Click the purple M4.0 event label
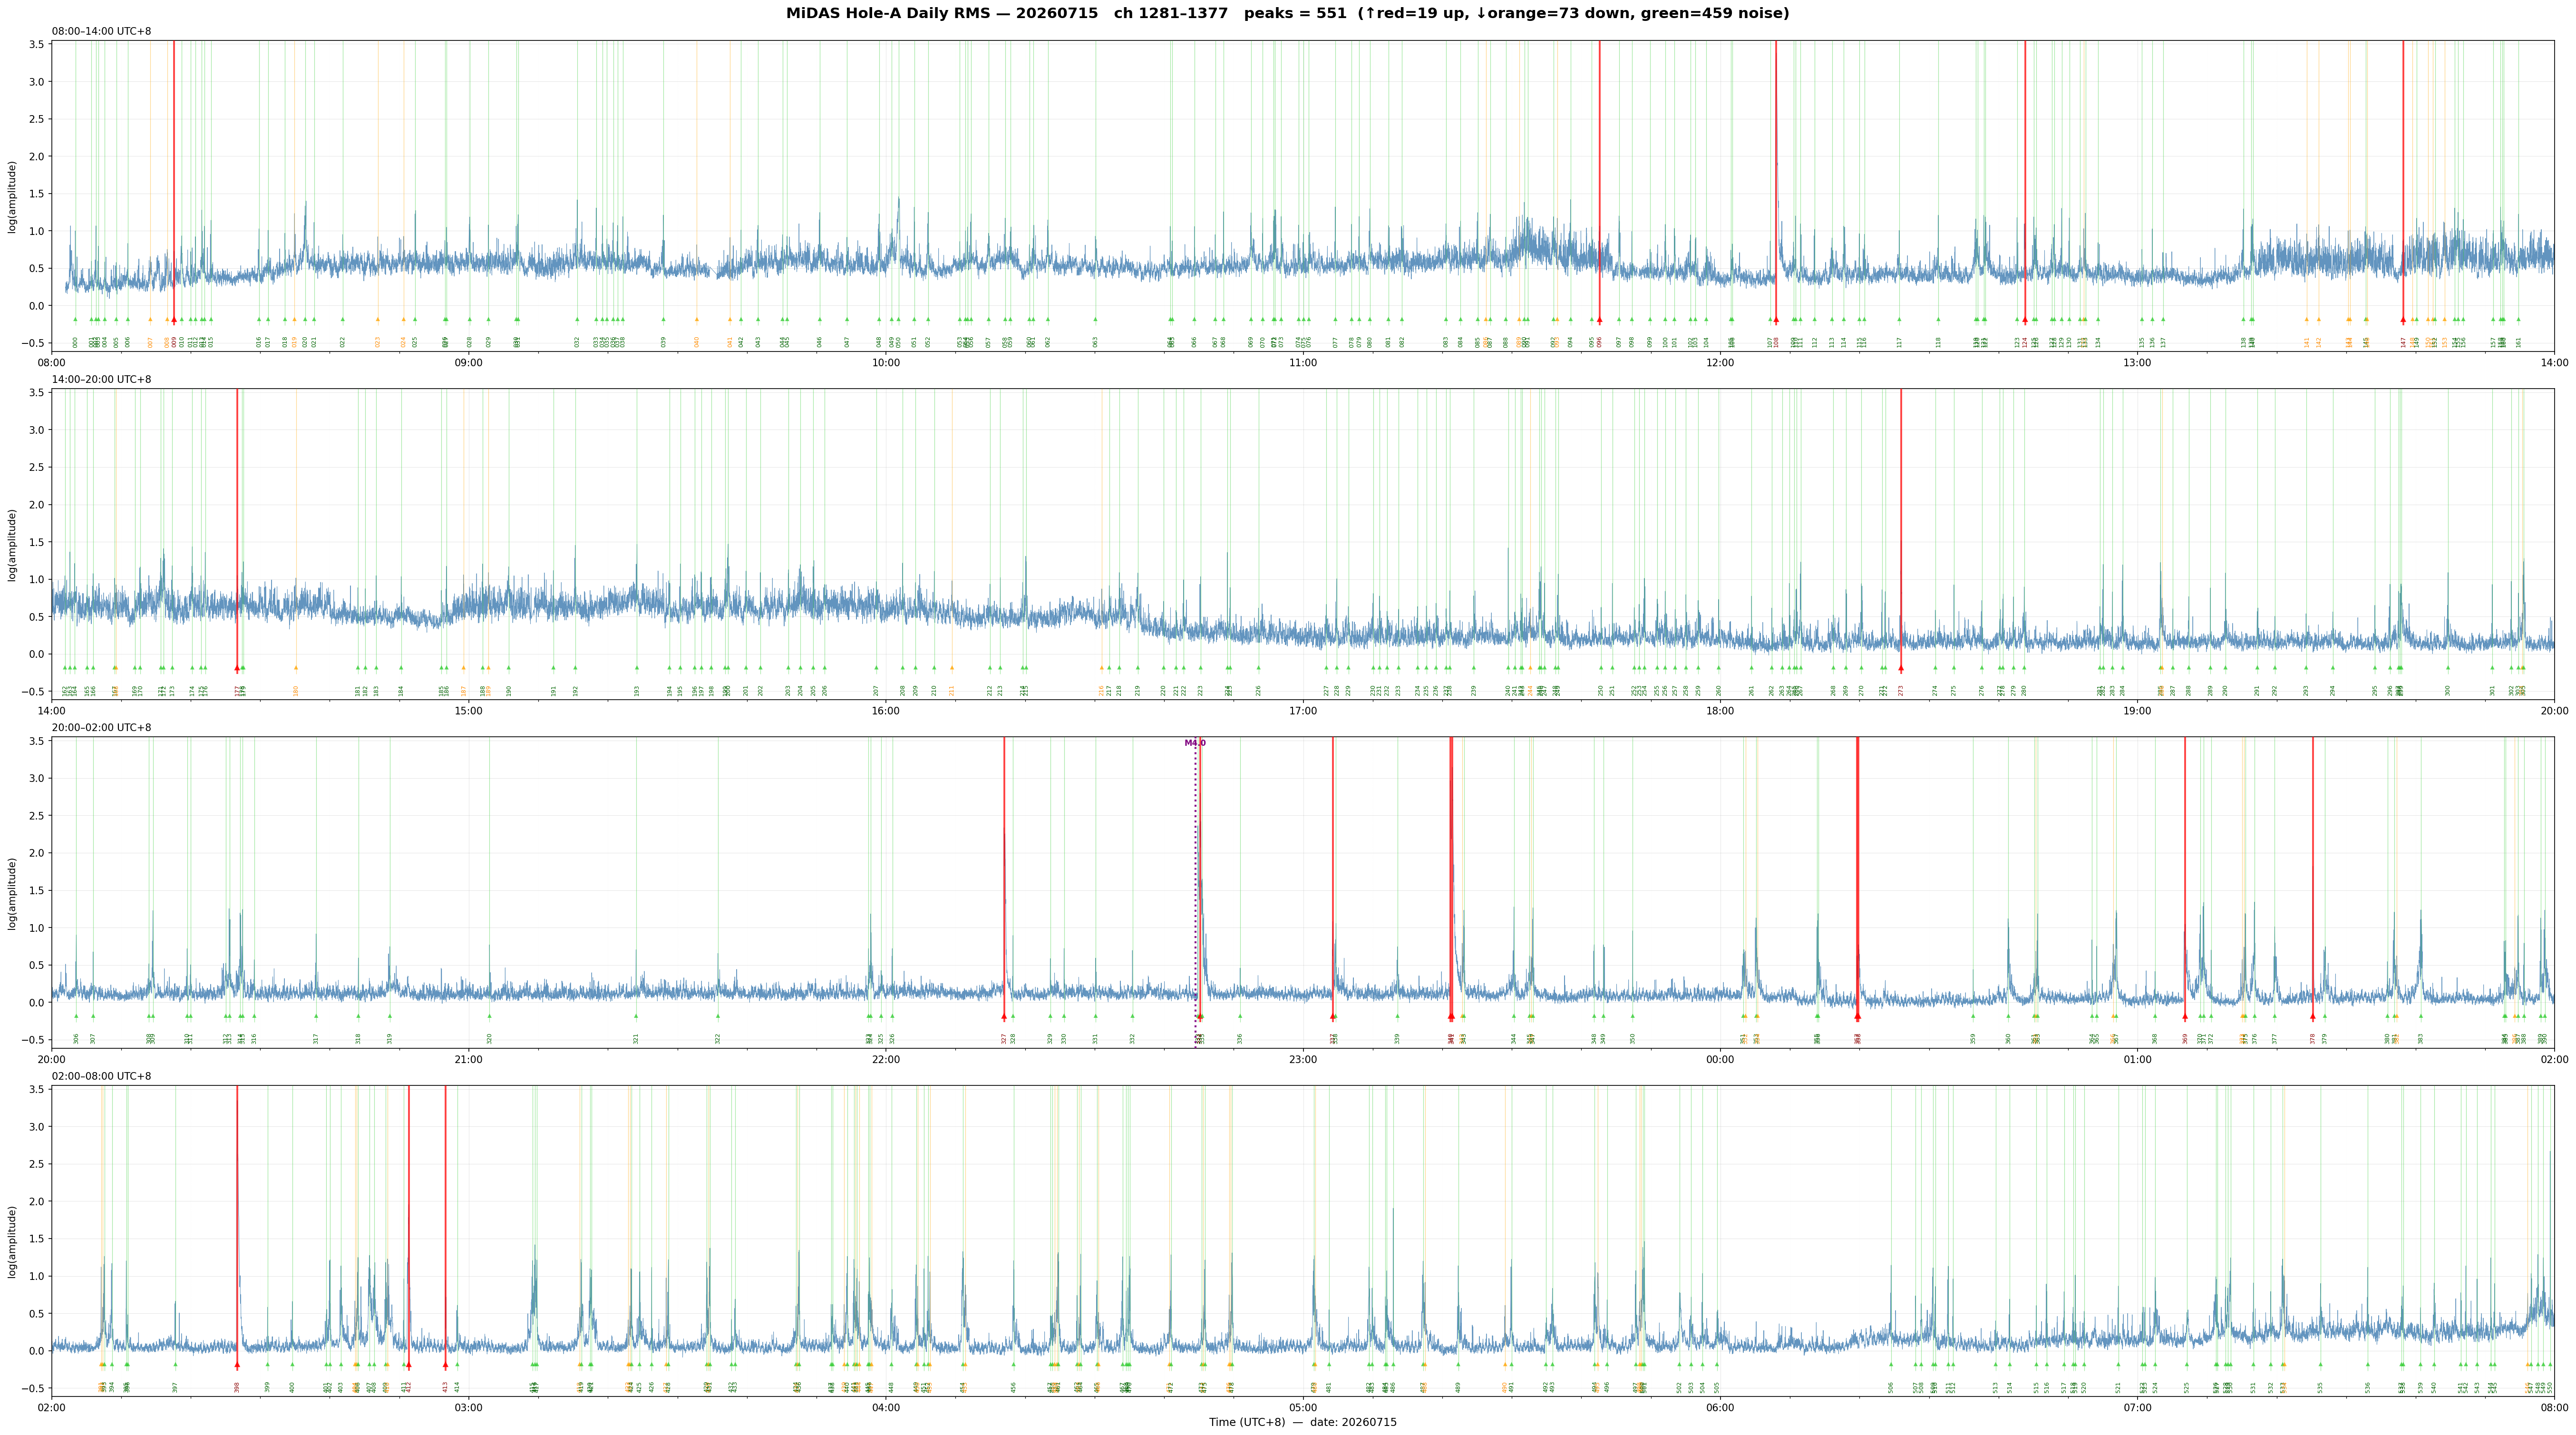This screenshot has height=1435, width=2576. click(x=1195, y=743)
